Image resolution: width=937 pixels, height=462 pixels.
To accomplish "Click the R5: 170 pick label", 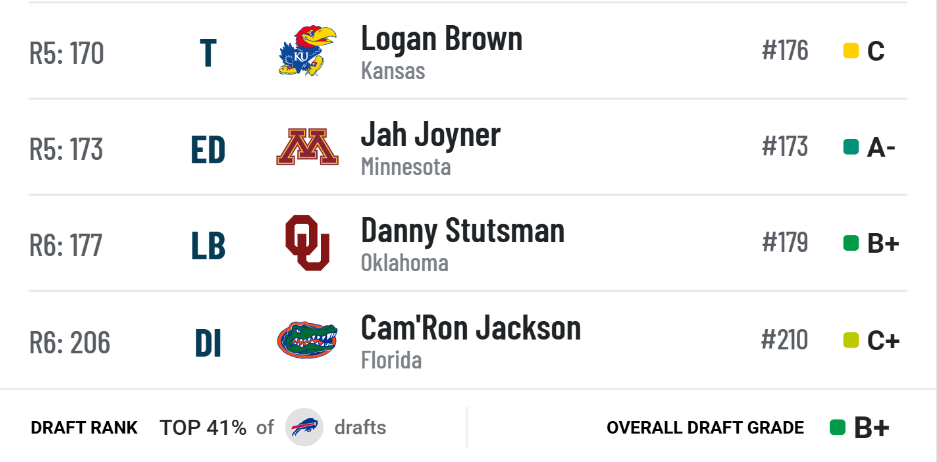I will (x=66, y=53).
